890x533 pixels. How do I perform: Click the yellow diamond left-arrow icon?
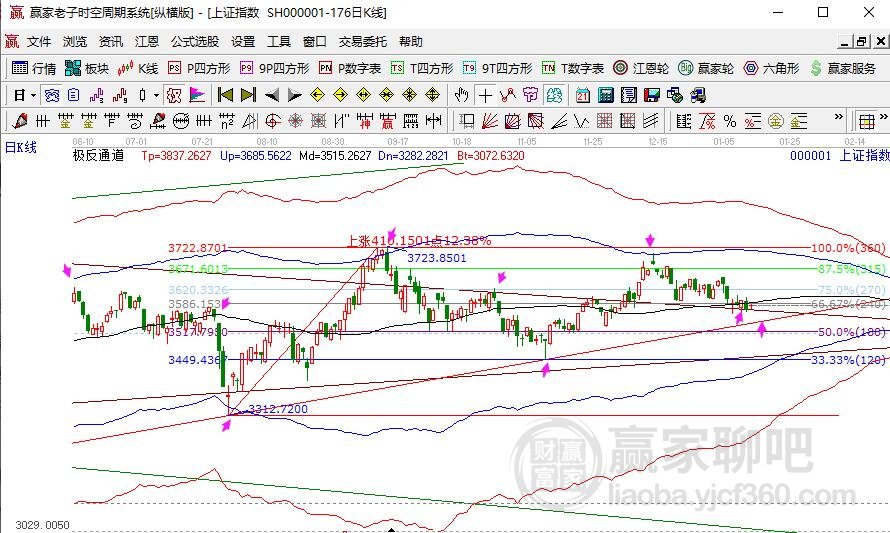point(317,95)
